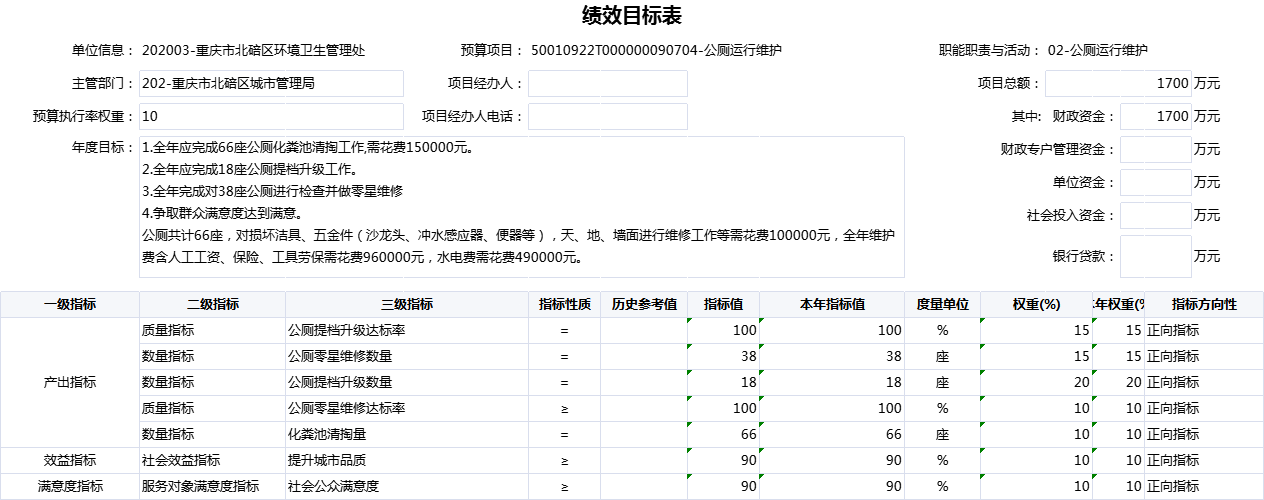Screen dimensions: 1264x500
Task: Click 指标值 cell 66 for 化粪池清掏量
Action: (x=723, y=435)
